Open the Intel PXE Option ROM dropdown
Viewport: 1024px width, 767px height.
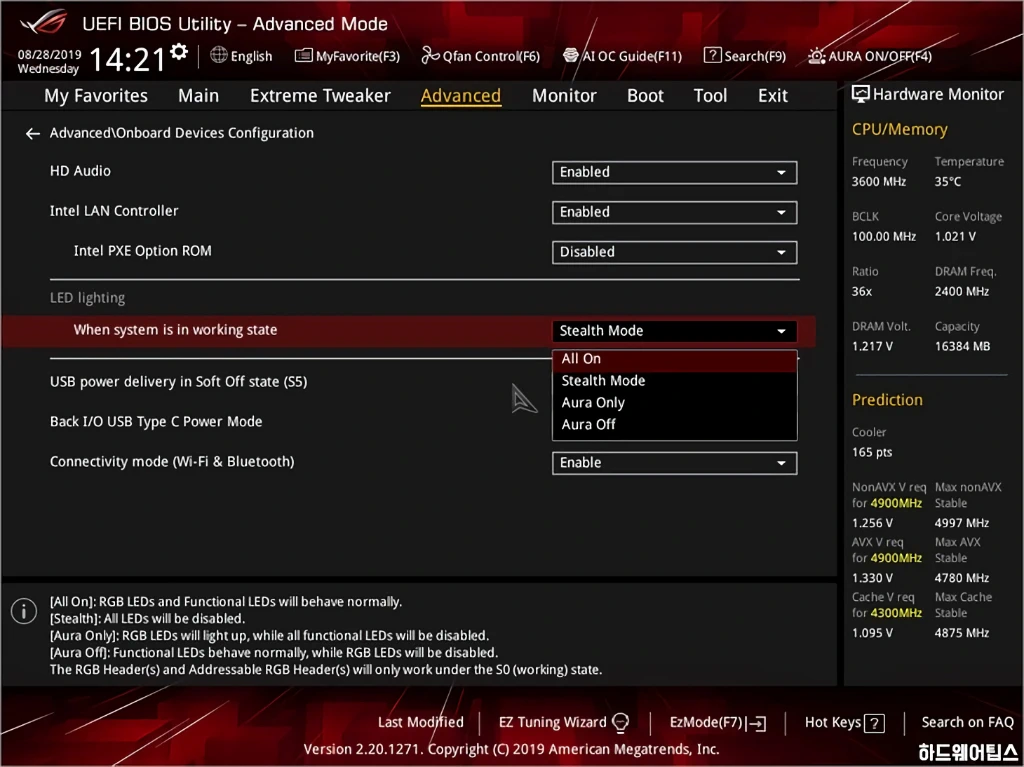675,252
